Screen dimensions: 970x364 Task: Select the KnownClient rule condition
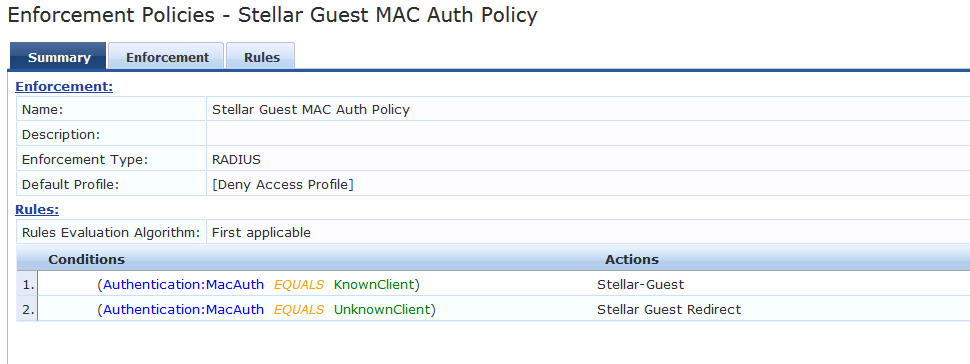259,285
